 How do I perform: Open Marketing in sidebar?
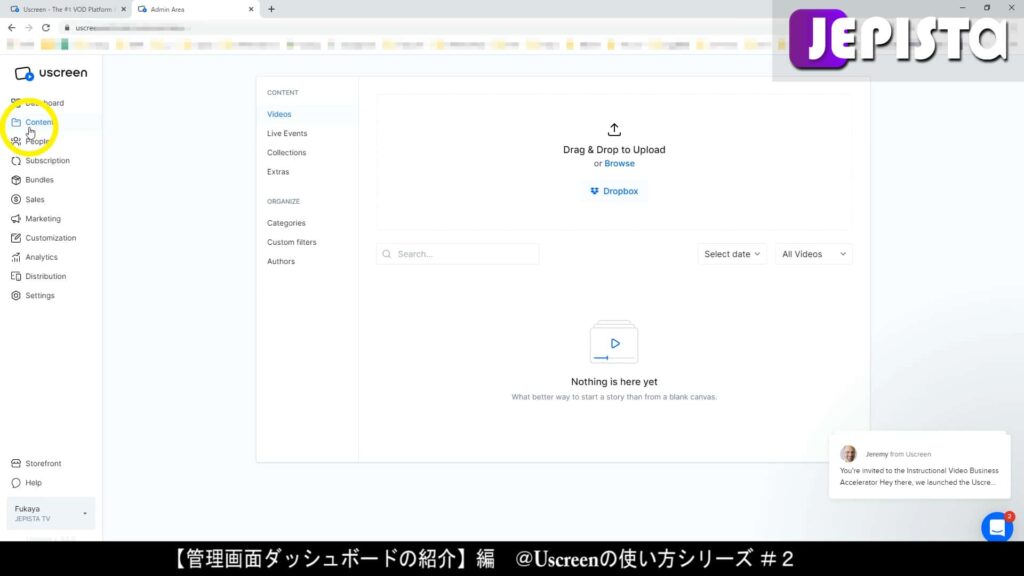pos(42,218)
